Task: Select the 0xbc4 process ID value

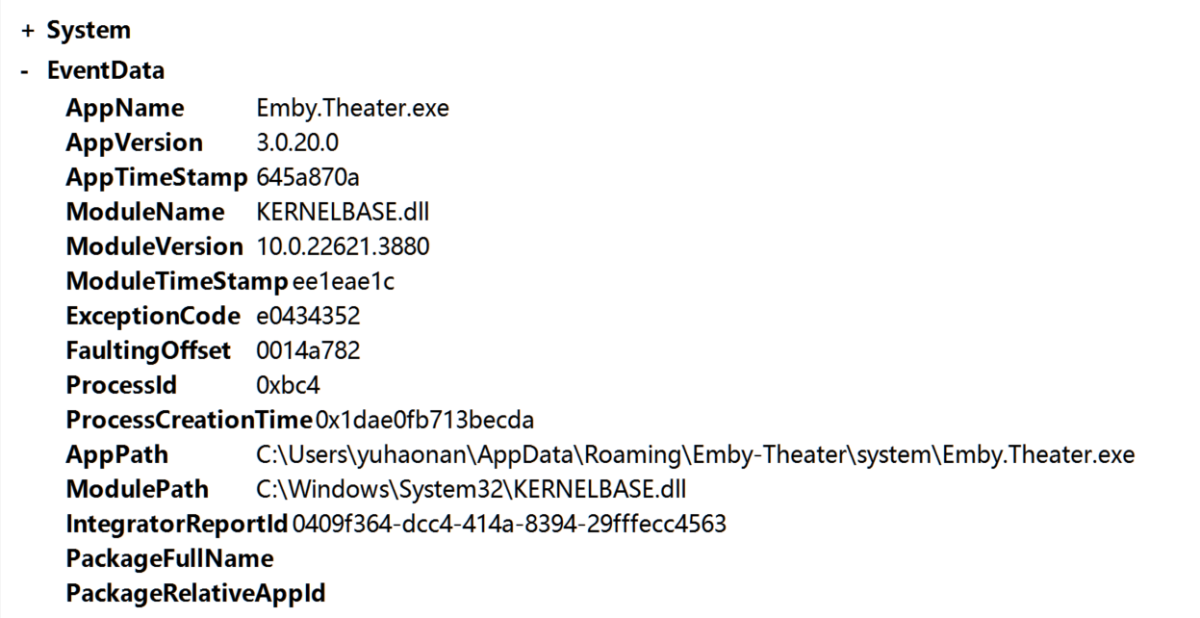Action: click(287, 386)
